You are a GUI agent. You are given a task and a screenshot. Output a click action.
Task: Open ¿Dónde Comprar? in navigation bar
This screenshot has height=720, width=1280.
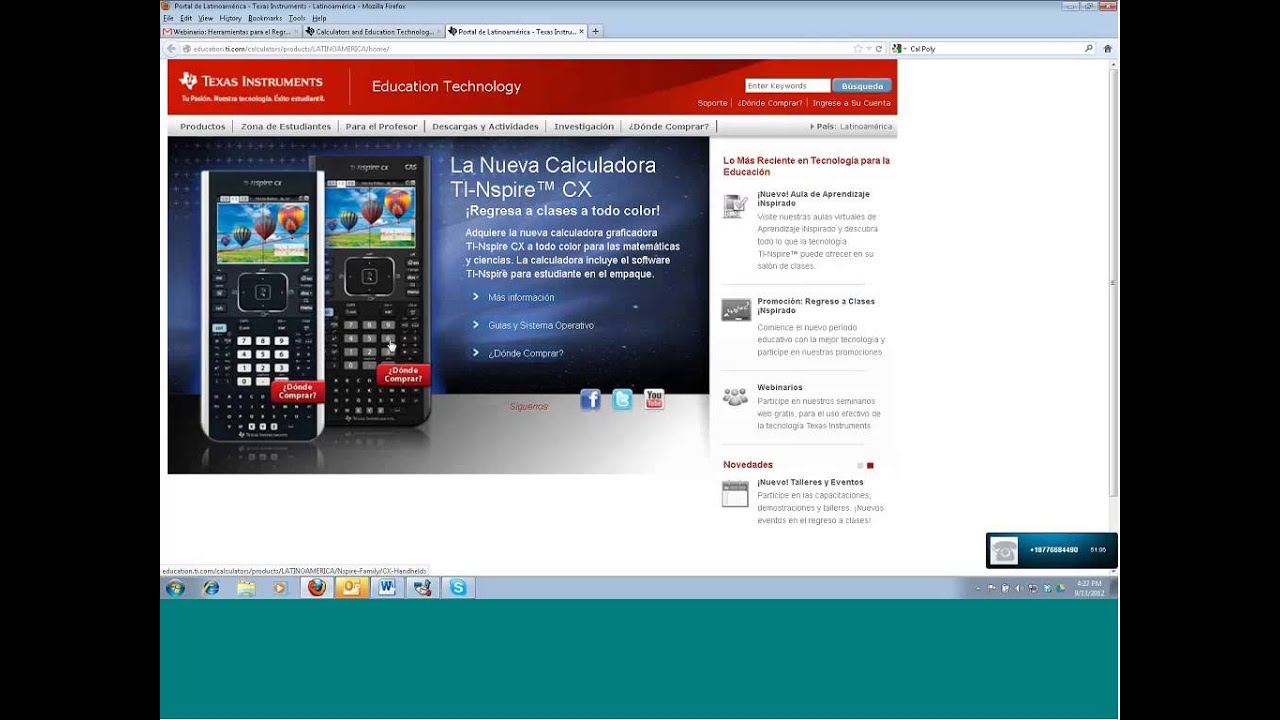click(668, 127)
